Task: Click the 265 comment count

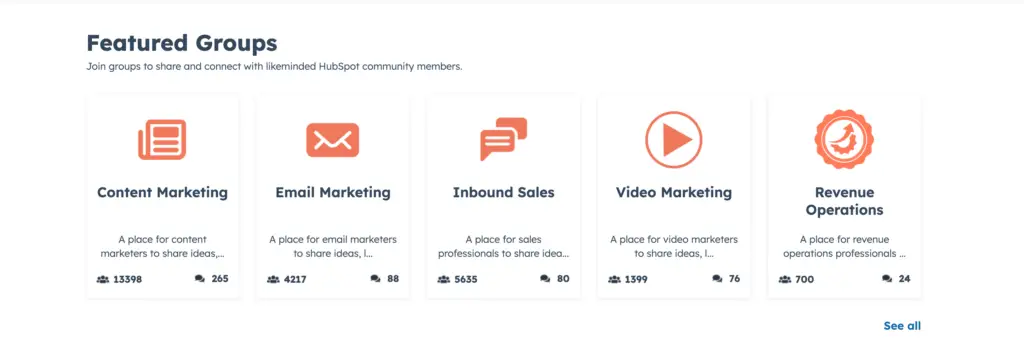Action: pyautogui.click(x=220, y=279)
